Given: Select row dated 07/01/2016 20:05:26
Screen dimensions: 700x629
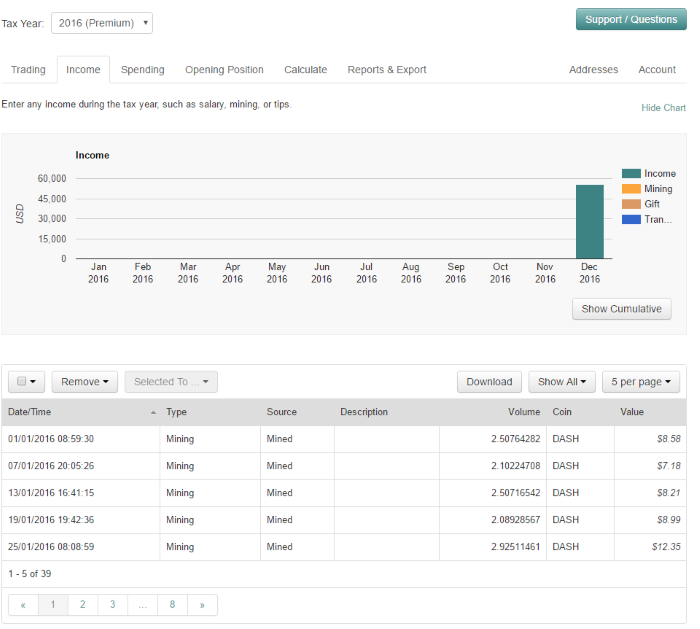Looking at the screenshot, I should pyautogui.click(x=344, y=466).
